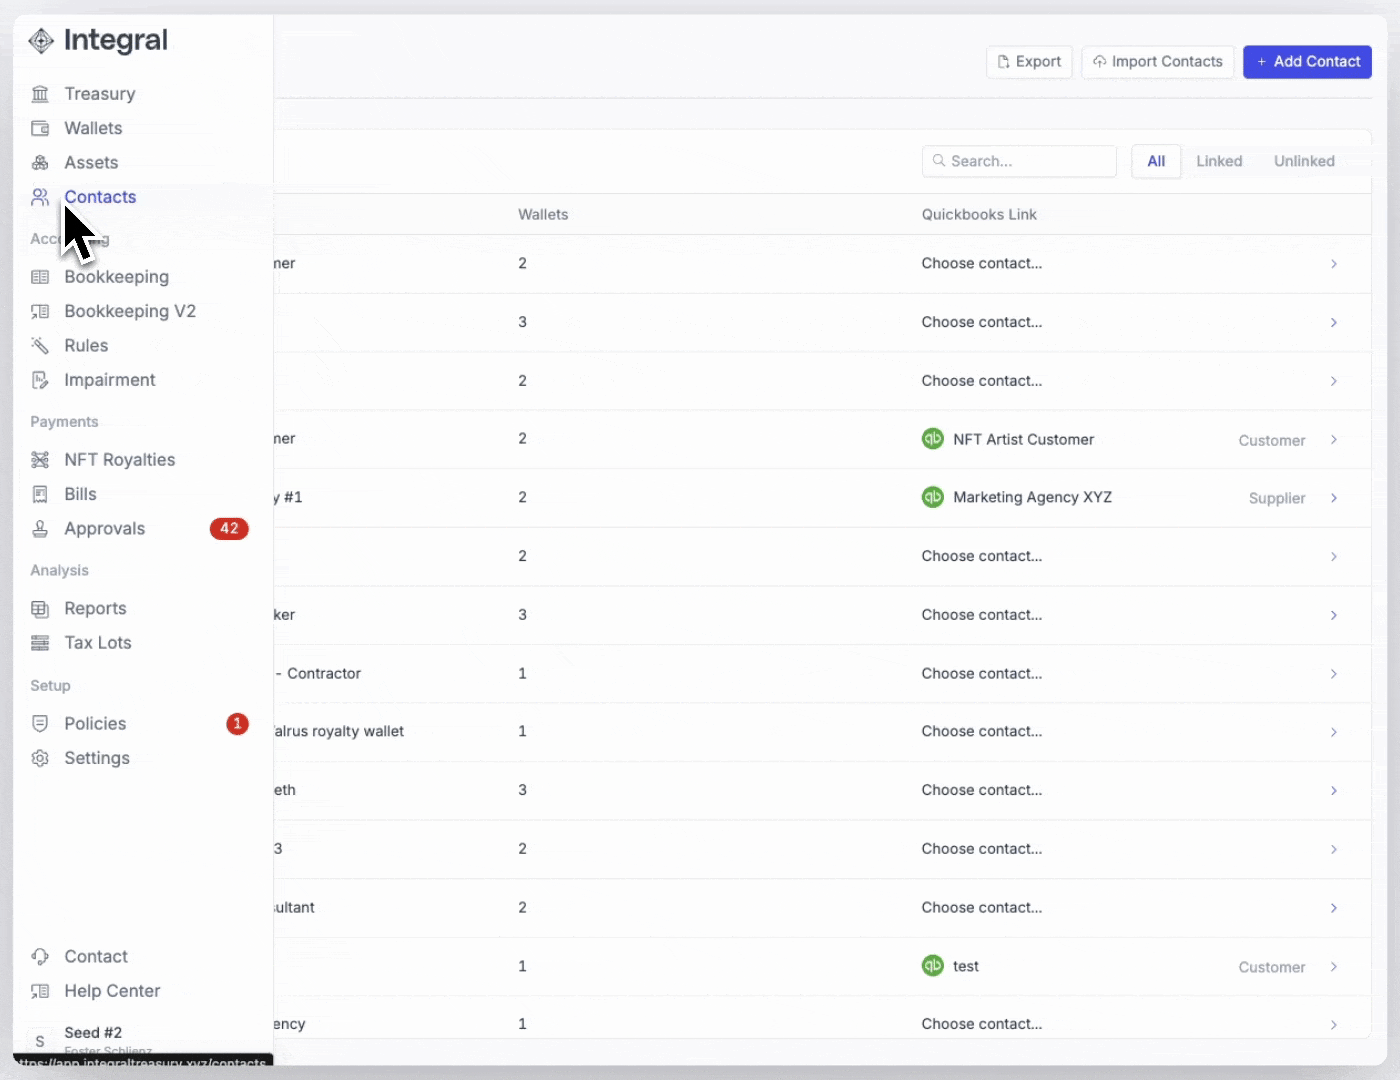Click the Import Contacts button

[x=1157, y=62]
